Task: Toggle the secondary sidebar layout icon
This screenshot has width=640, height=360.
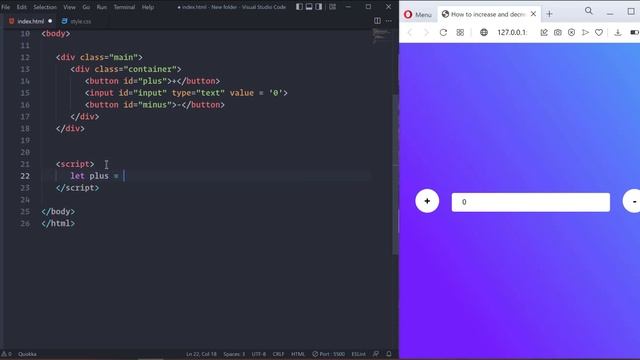Action: (x=319, y=7)
